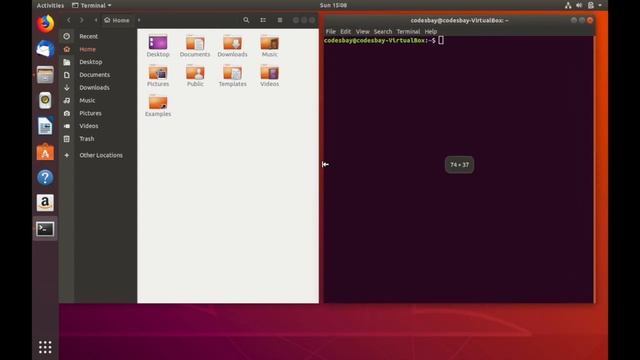
Task: Launch Amazon from the dock
Action: point(45,203)
